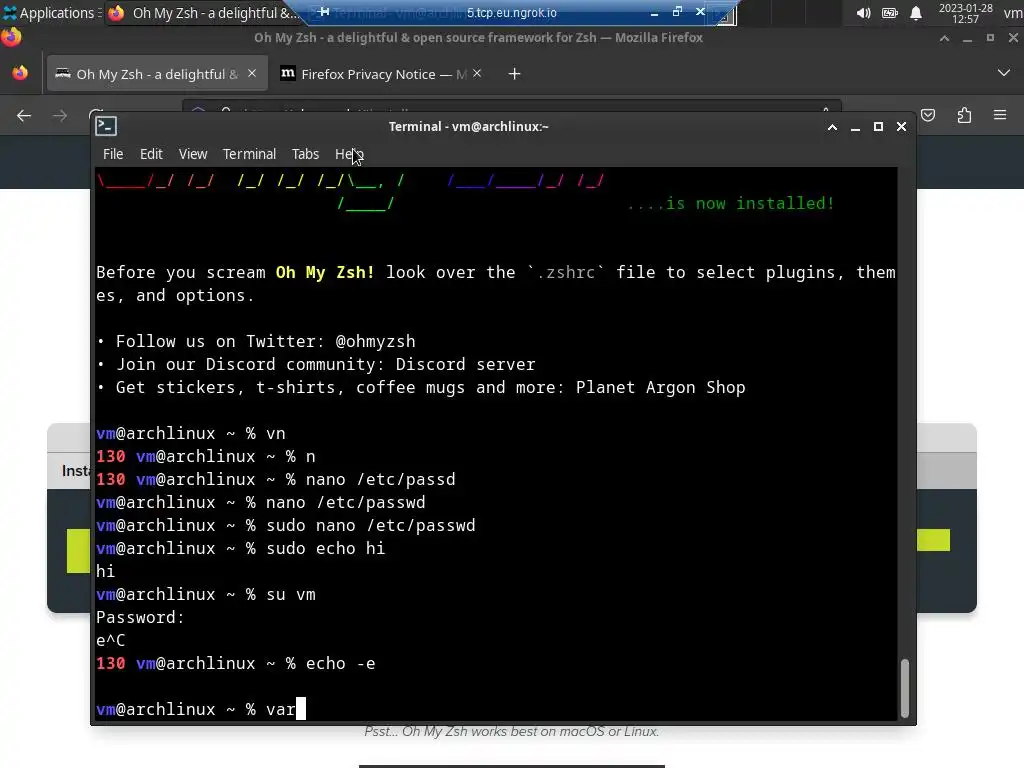Click the Save to Pocket icon
The width and height of the screenshot is (1024, 768).
(928, 116)
